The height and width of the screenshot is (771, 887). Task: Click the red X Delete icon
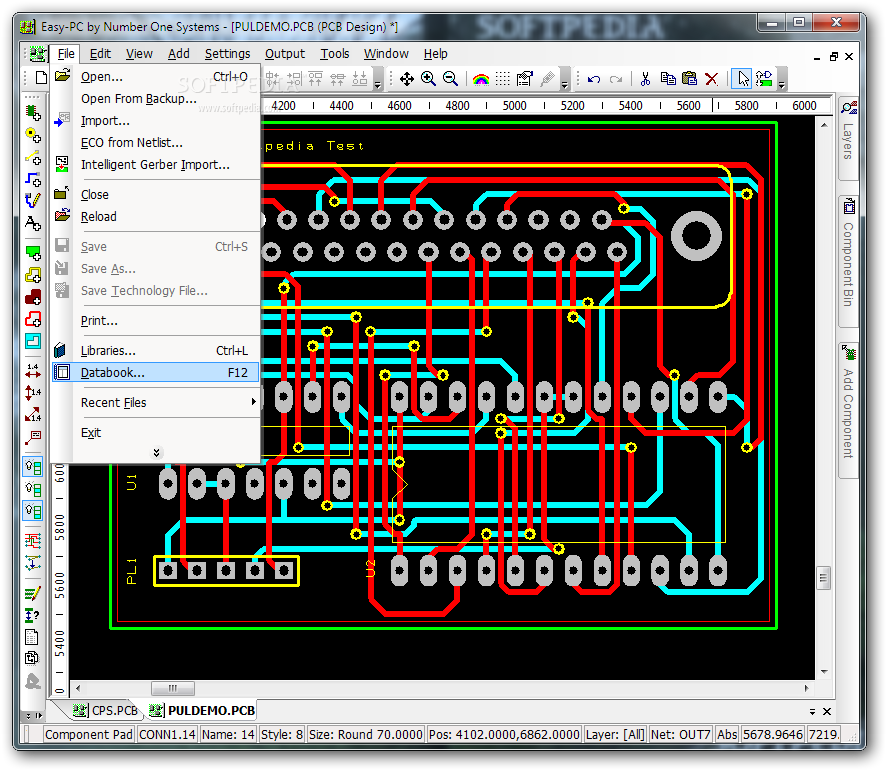(712, 79)
